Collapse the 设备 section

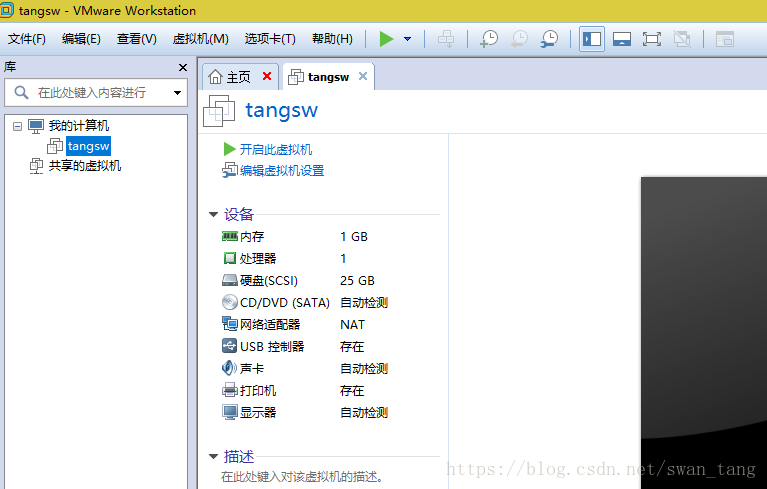[213, 214]
